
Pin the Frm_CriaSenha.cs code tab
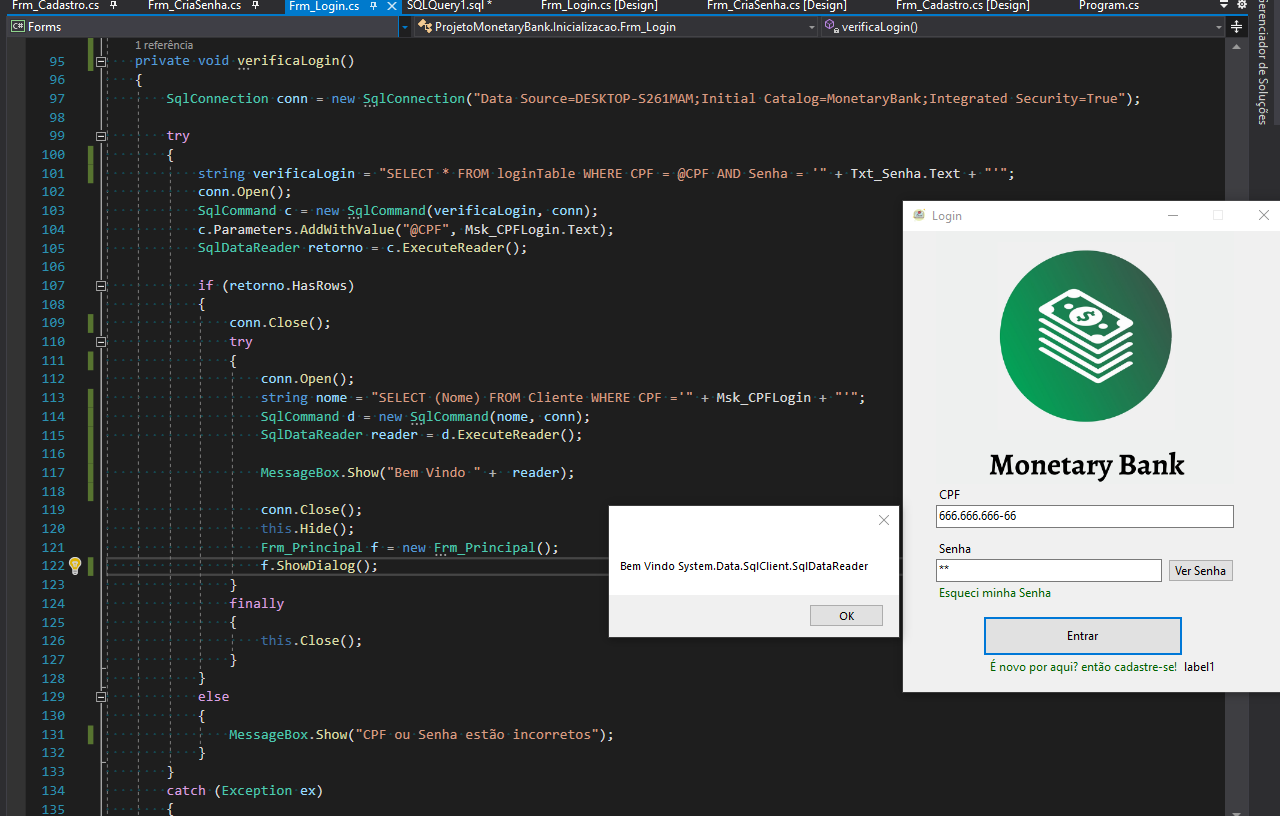(x=256, y=6)
